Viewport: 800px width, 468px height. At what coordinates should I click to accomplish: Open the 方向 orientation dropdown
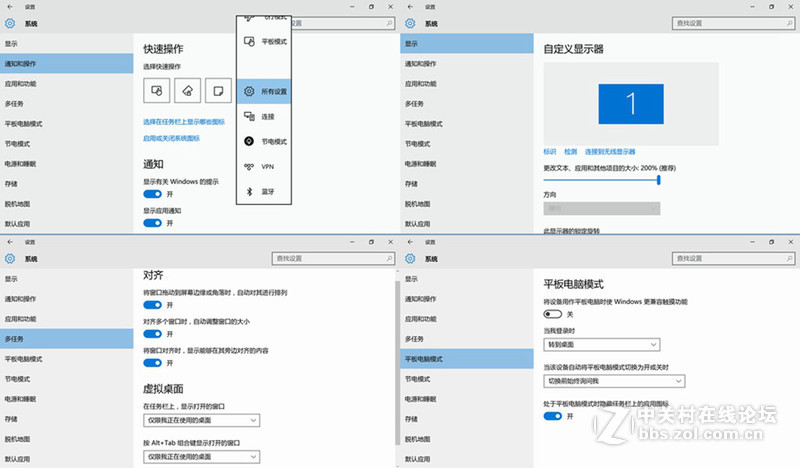coord(602,208)
